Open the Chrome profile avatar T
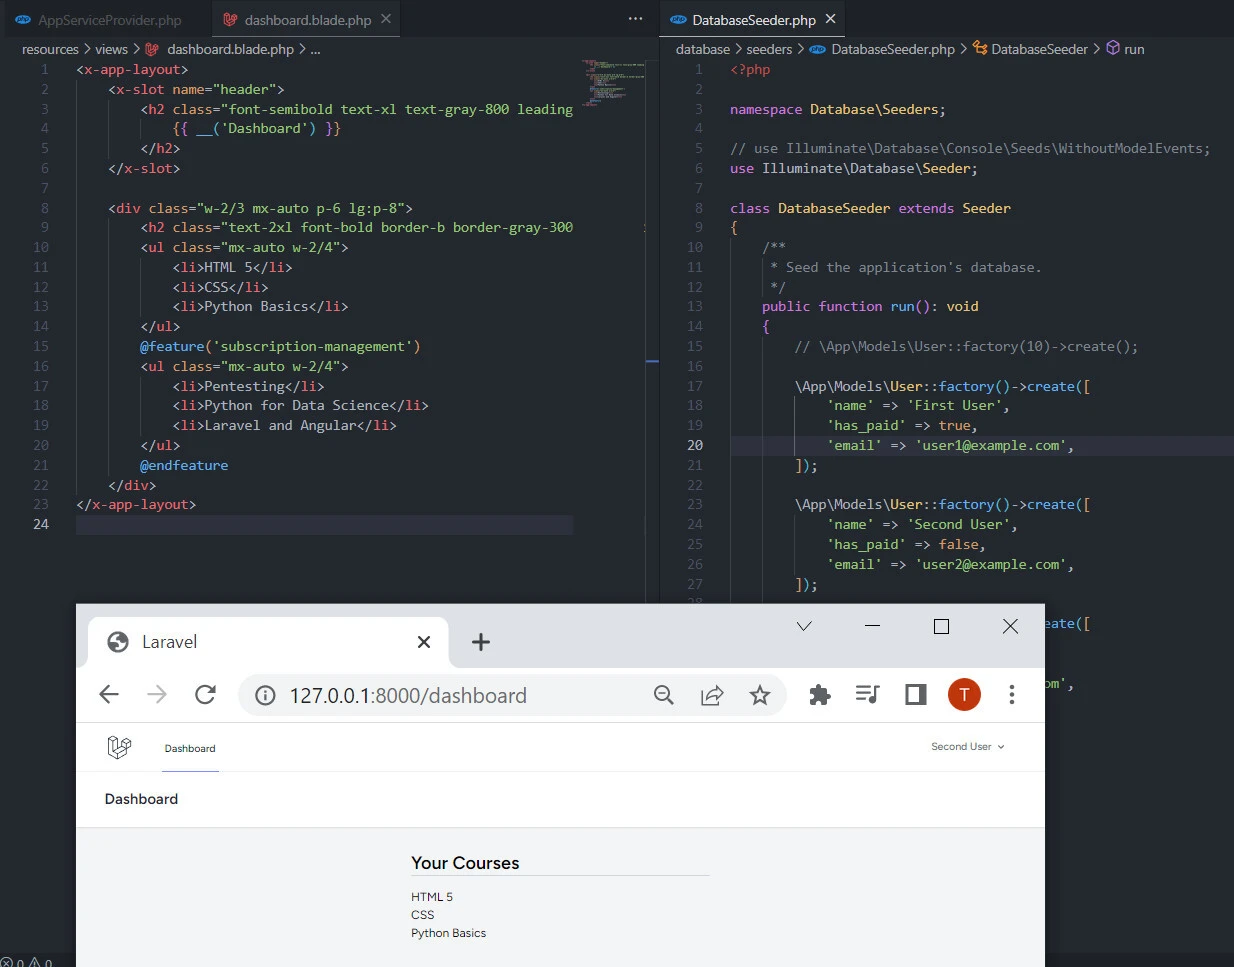 (x=964, y=694)
